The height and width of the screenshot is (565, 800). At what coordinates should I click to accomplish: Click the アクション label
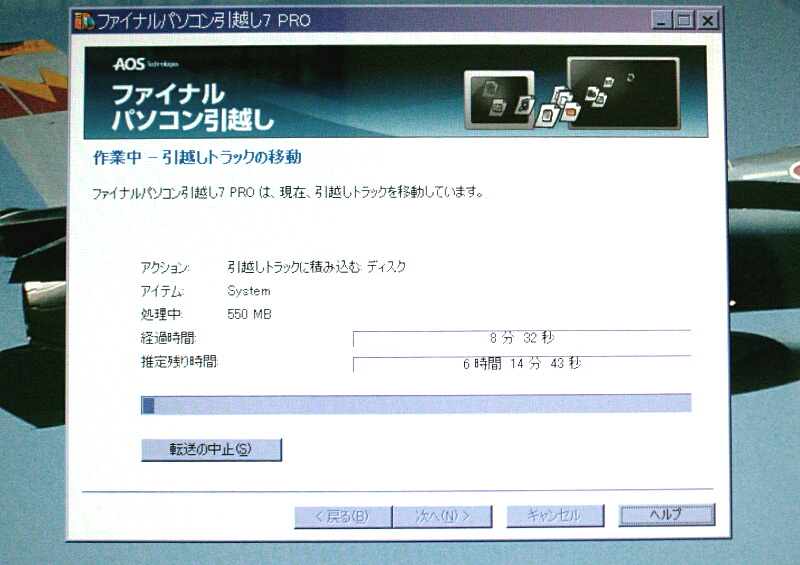pyautogui.click(x=165, y=267)
